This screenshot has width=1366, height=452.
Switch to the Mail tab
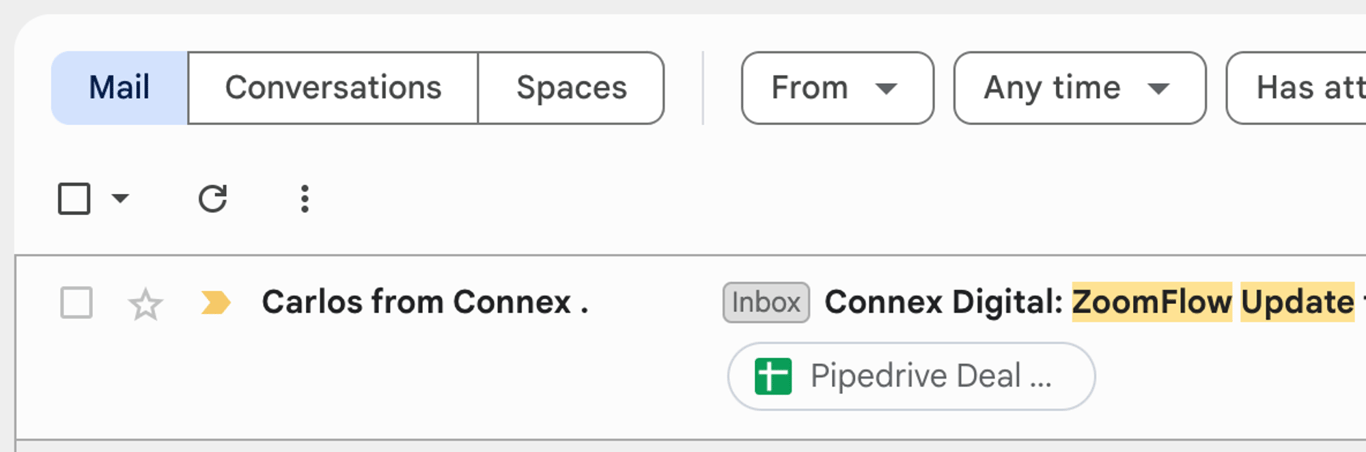(119, 88)
